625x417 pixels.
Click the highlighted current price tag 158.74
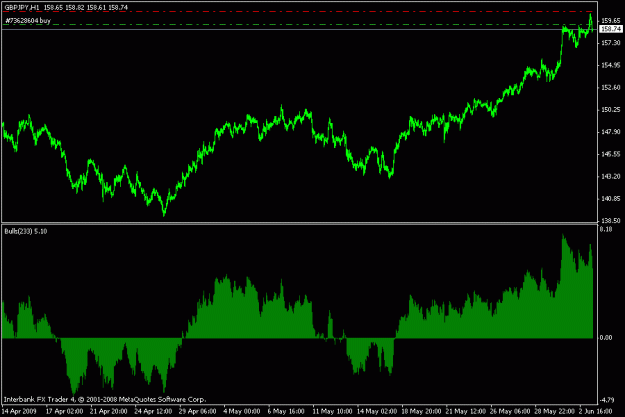[x=611, y=29]
